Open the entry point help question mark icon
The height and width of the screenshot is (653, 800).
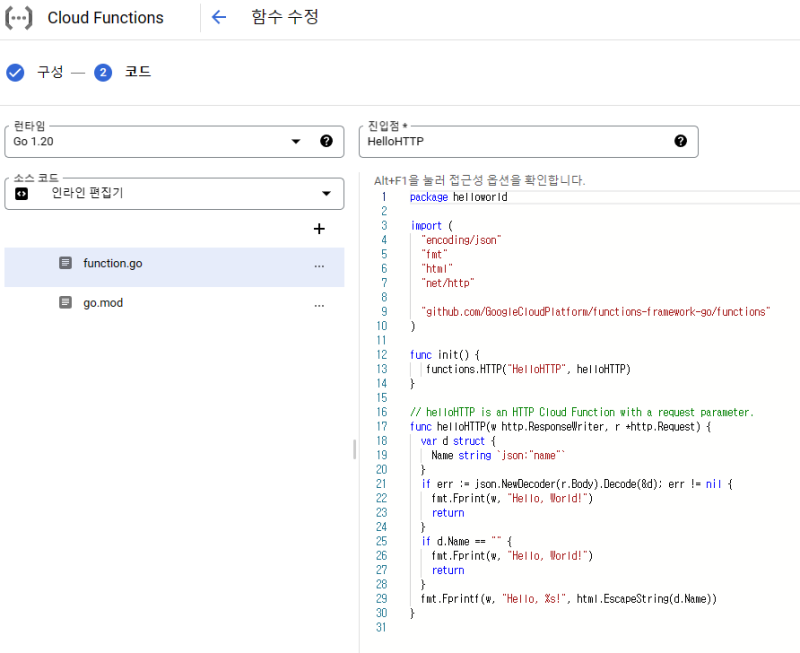681,141
